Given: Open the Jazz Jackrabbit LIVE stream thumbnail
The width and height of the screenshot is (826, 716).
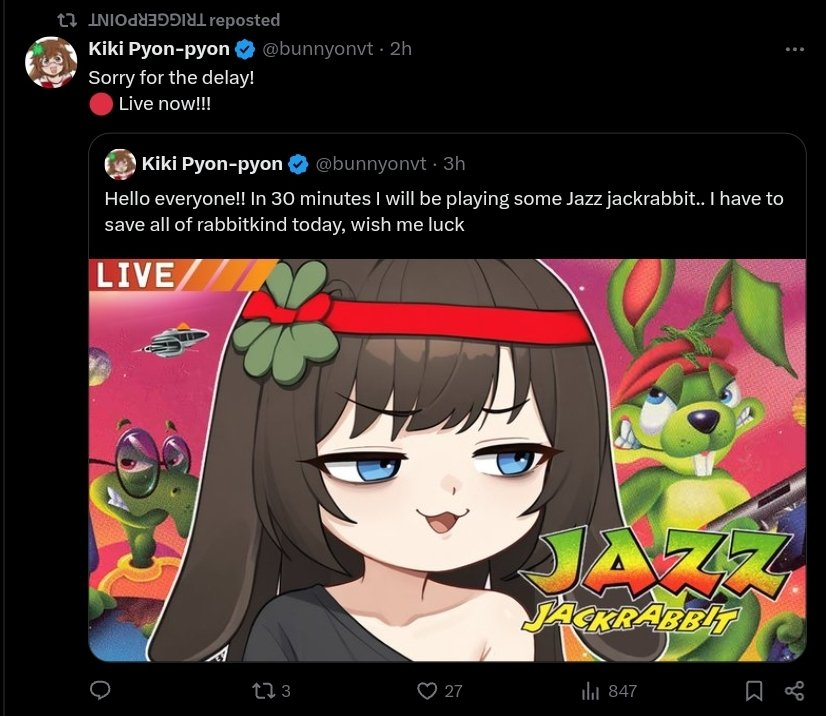Looking at the screenshot, I should (447, 460).
